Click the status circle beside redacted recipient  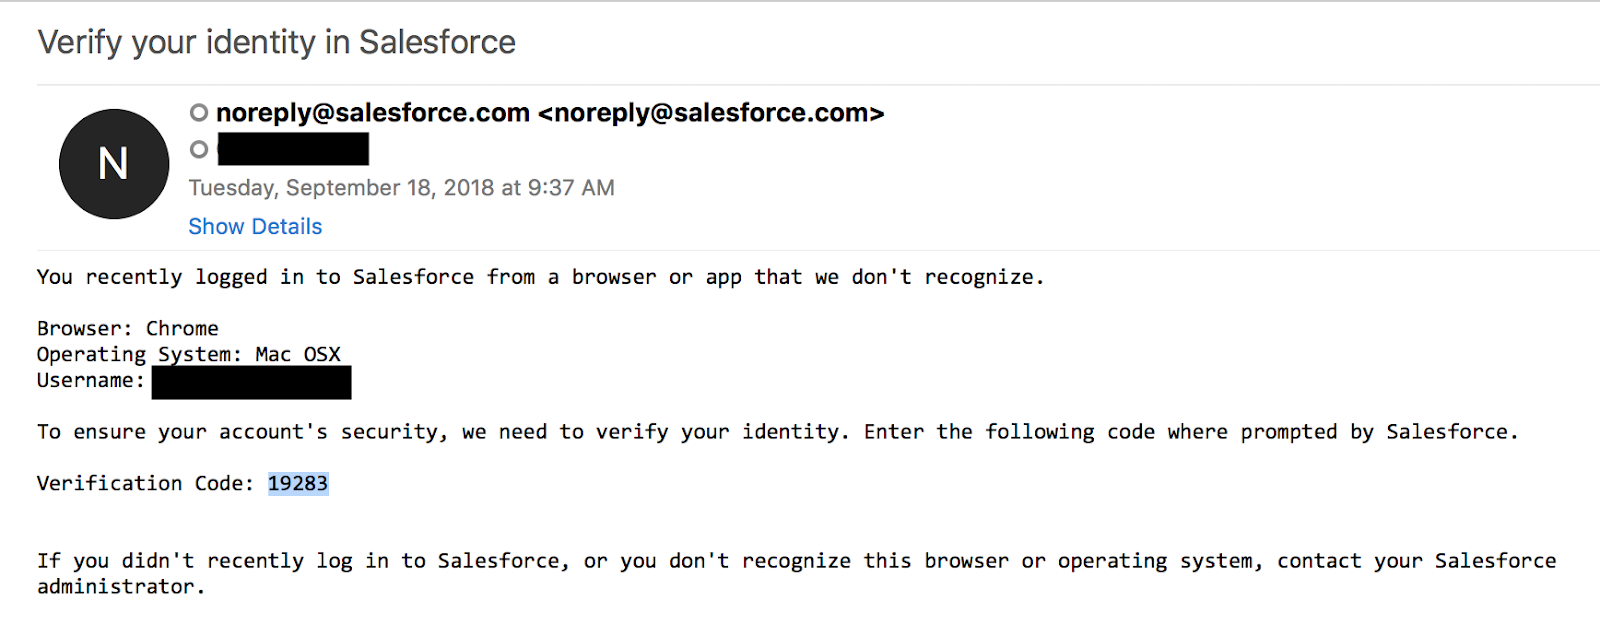click(199, 149)
